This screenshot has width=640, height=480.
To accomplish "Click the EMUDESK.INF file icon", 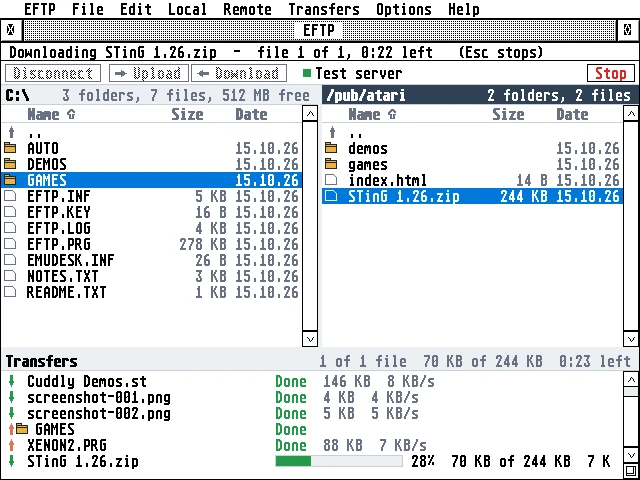I will coord(10,260).
